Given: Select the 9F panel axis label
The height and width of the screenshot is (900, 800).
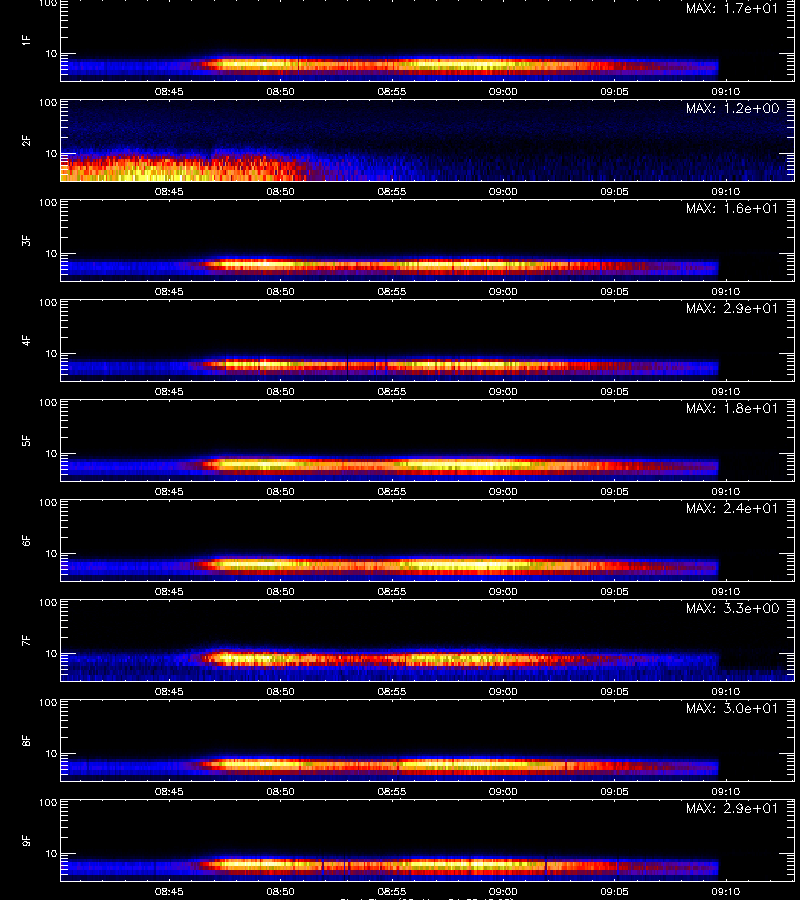Looking at the screenshot, I should pyautogui.click(x=26, y=840).
